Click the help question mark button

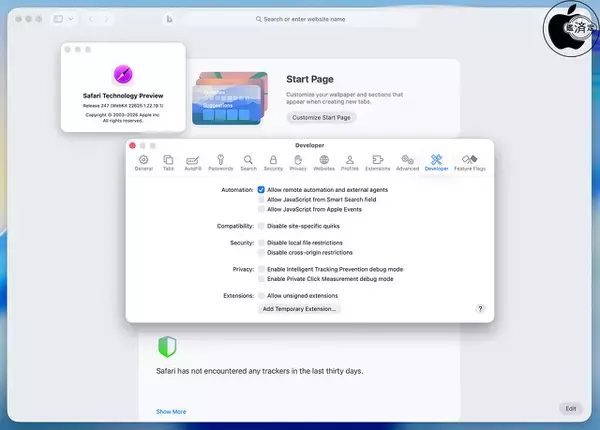click(x=480, y=309)
